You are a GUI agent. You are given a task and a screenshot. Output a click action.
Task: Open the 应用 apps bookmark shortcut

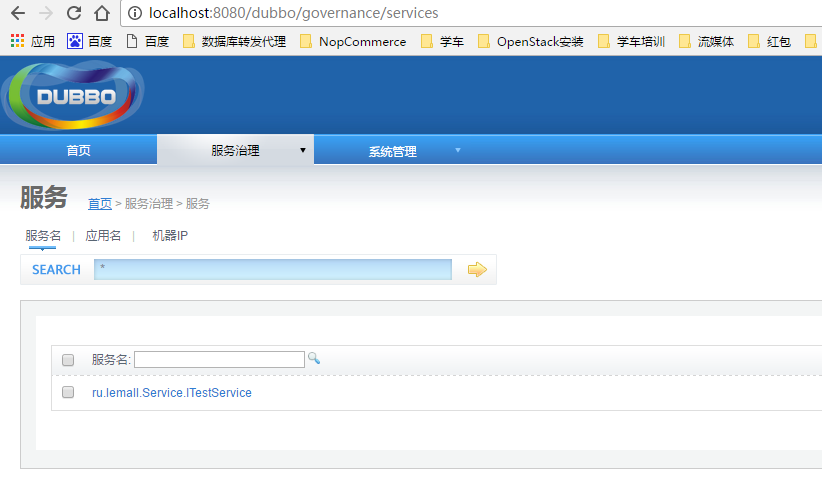coord(33,41)
